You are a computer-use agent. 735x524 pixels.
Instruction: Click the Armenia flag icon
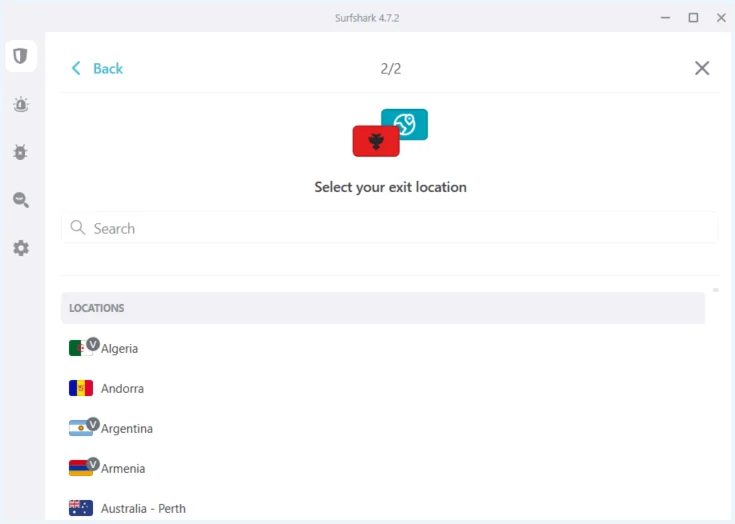point(80,468)
